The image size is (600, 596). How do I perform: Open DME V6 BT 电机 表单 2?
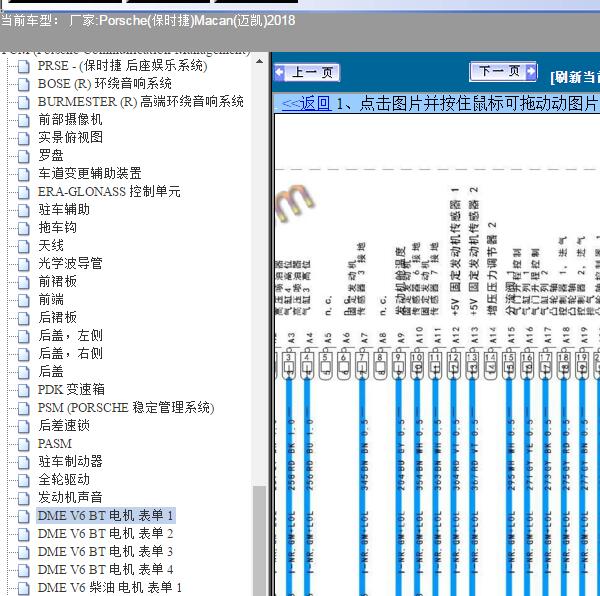[x=106, y=534]
